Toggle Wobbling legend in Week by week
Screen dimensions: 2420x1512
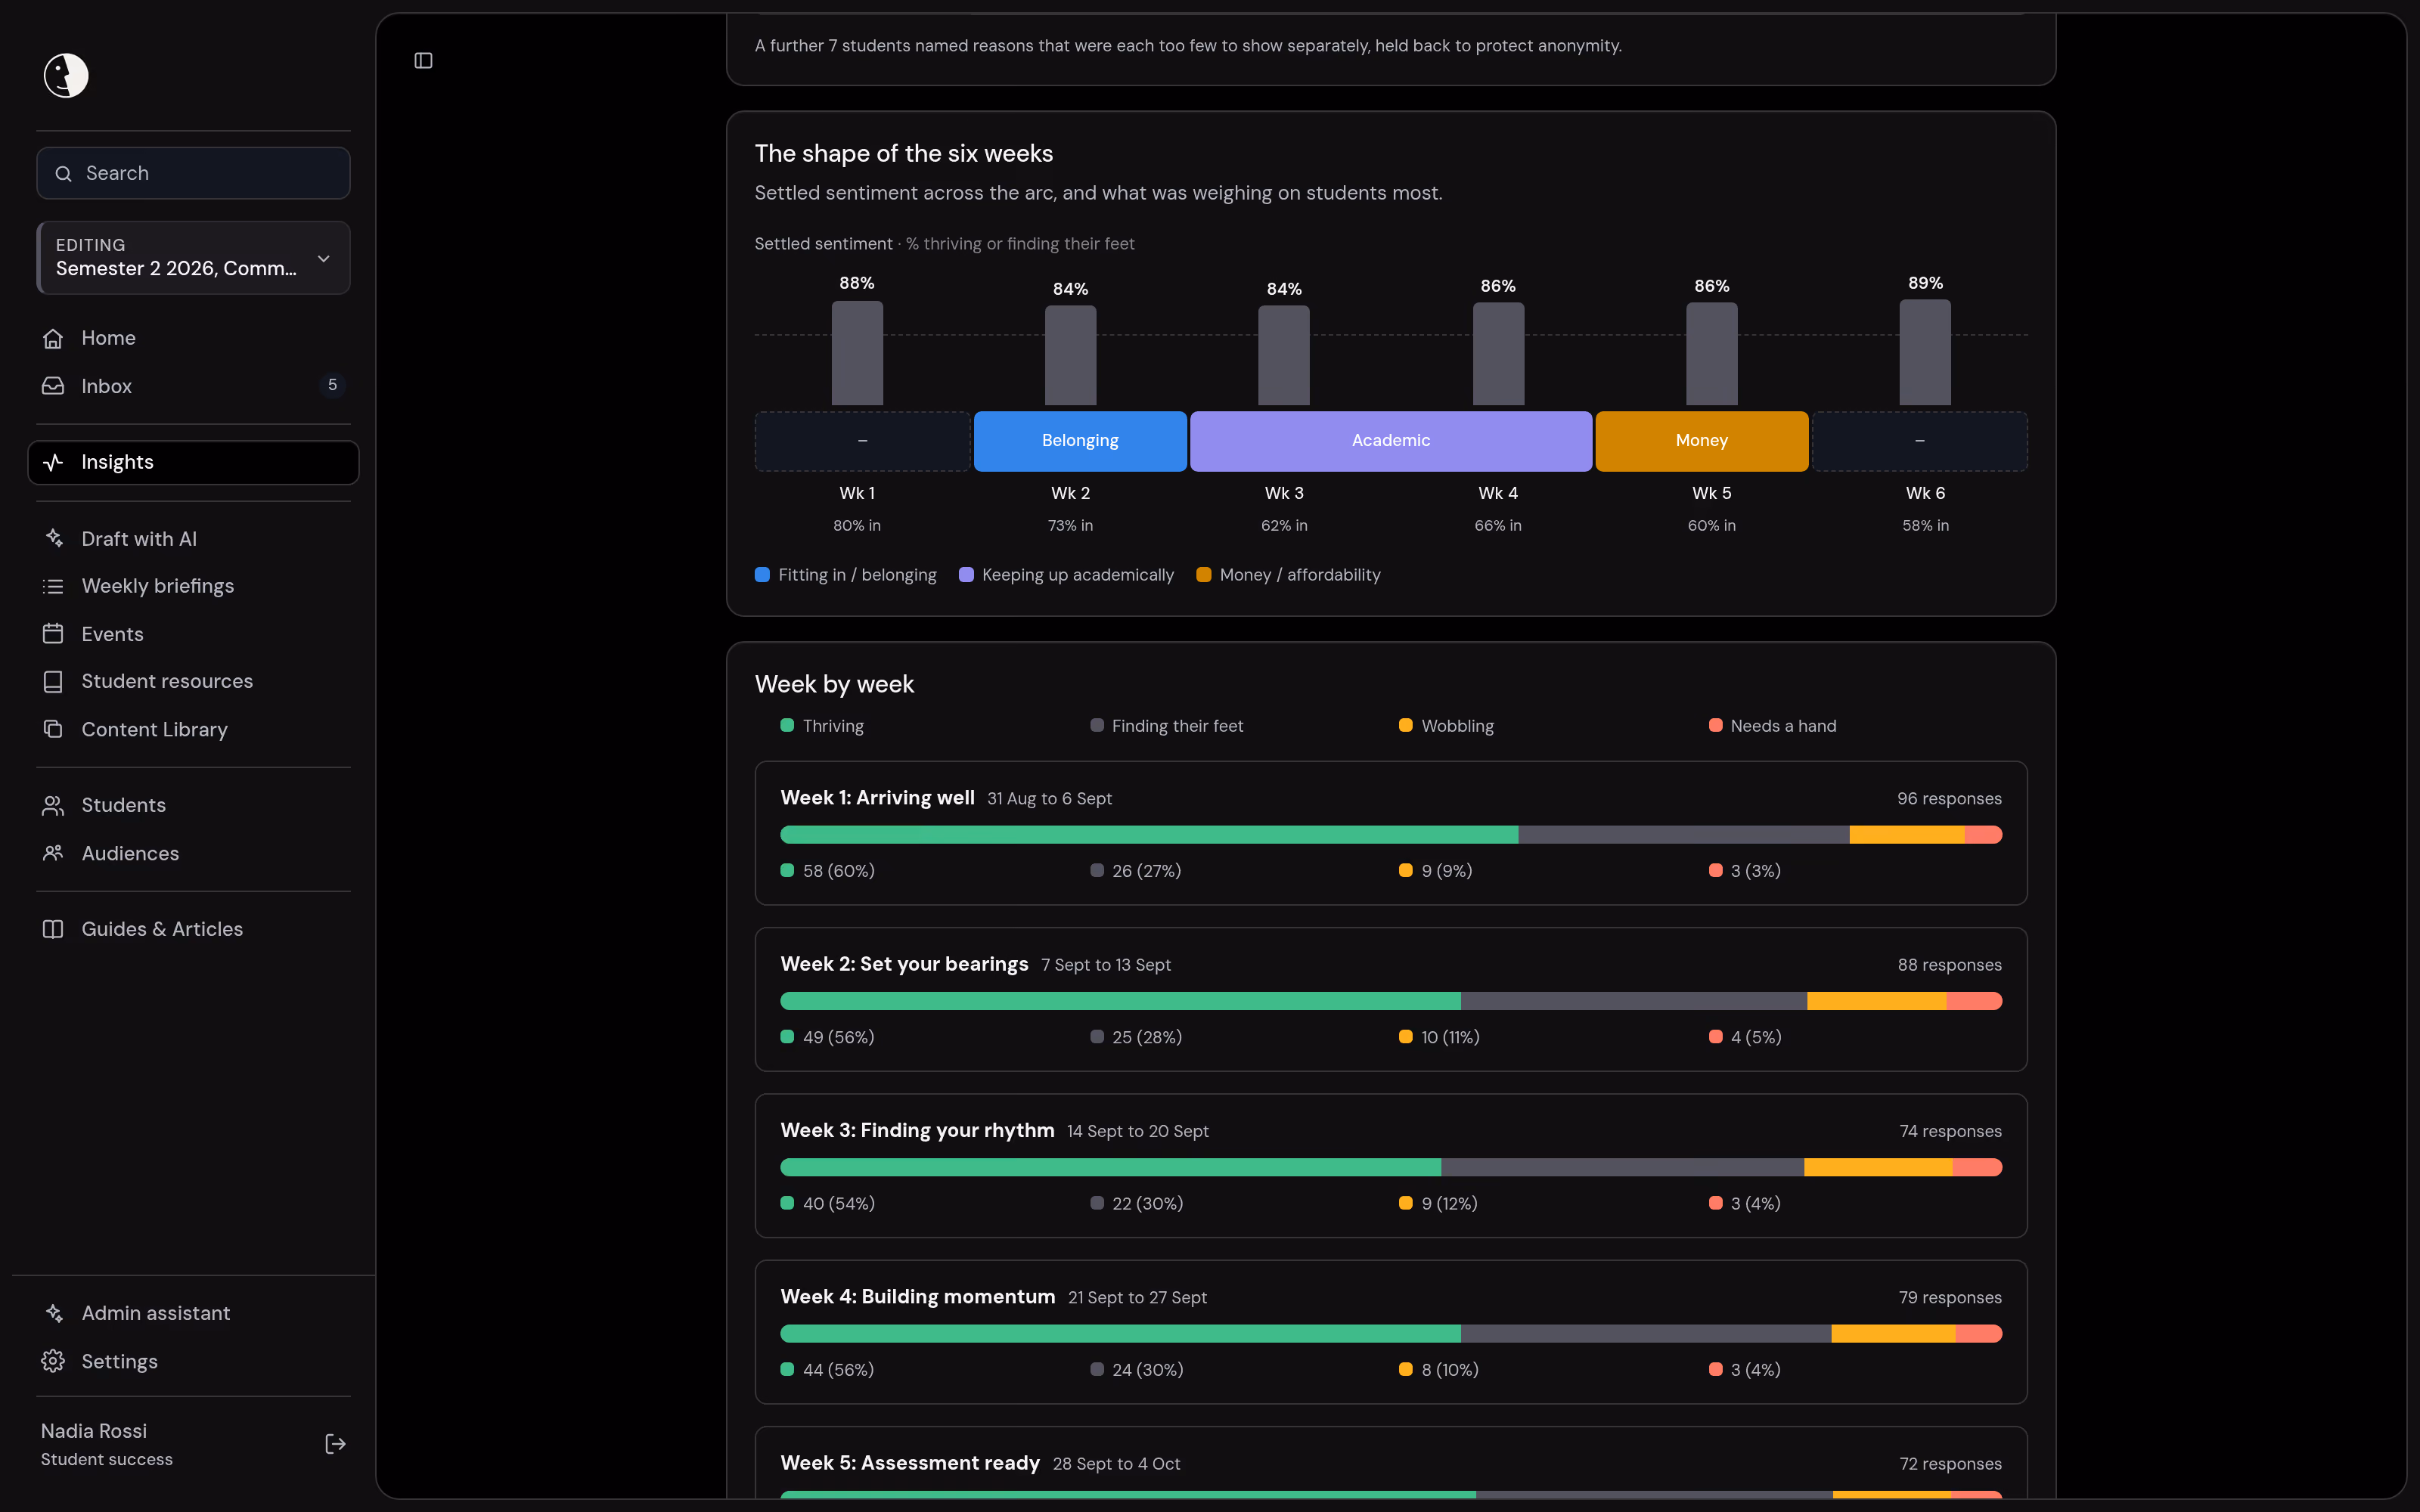click(1446, 726)
